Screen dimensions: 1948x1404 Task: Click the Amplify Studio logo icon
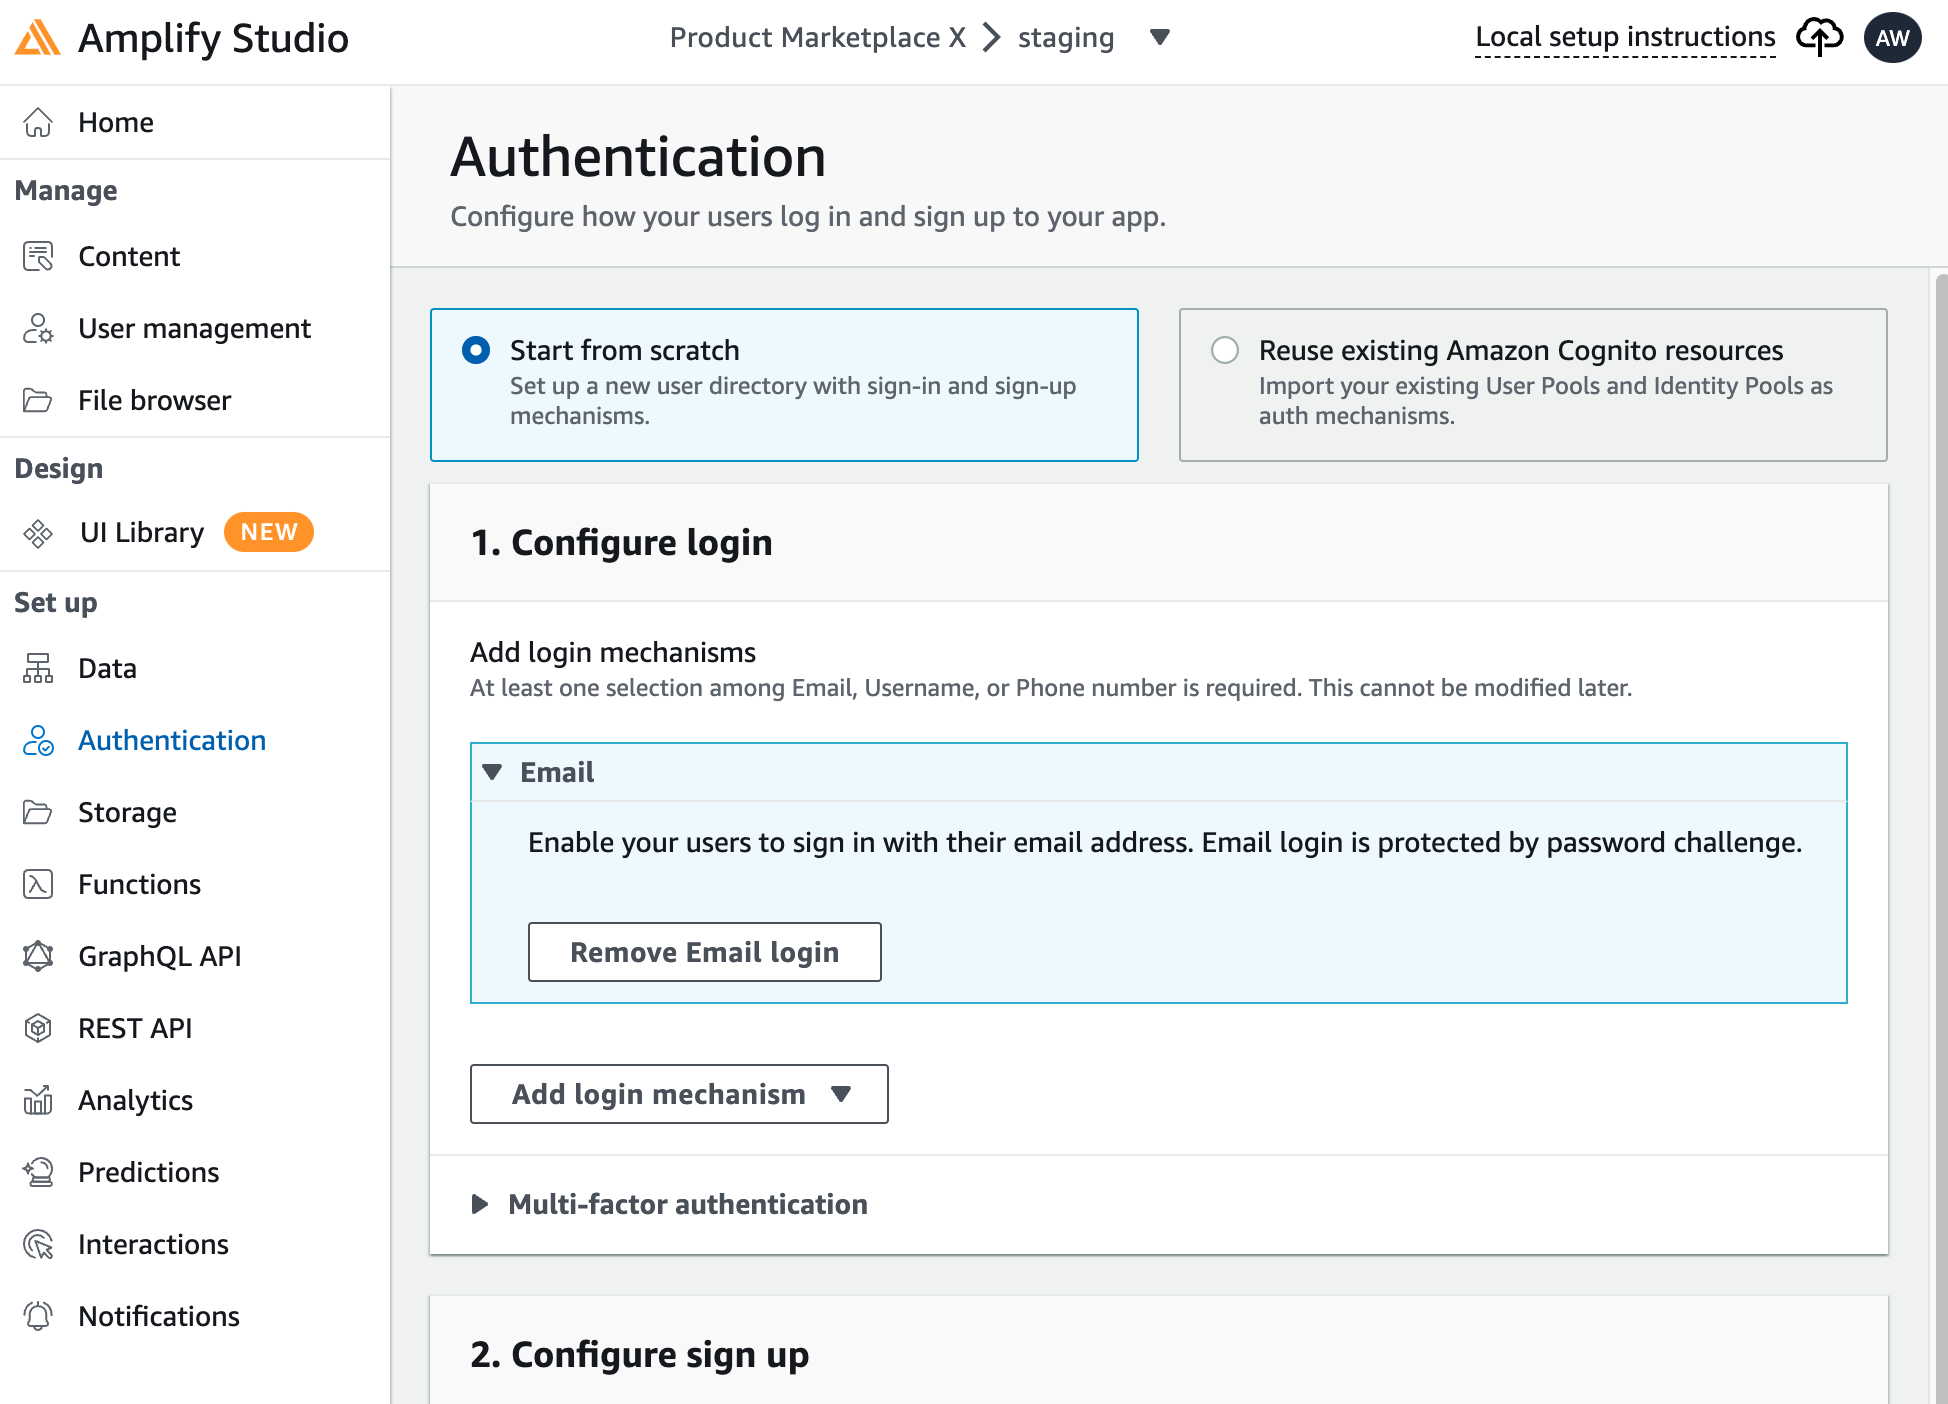click(38, 38)
